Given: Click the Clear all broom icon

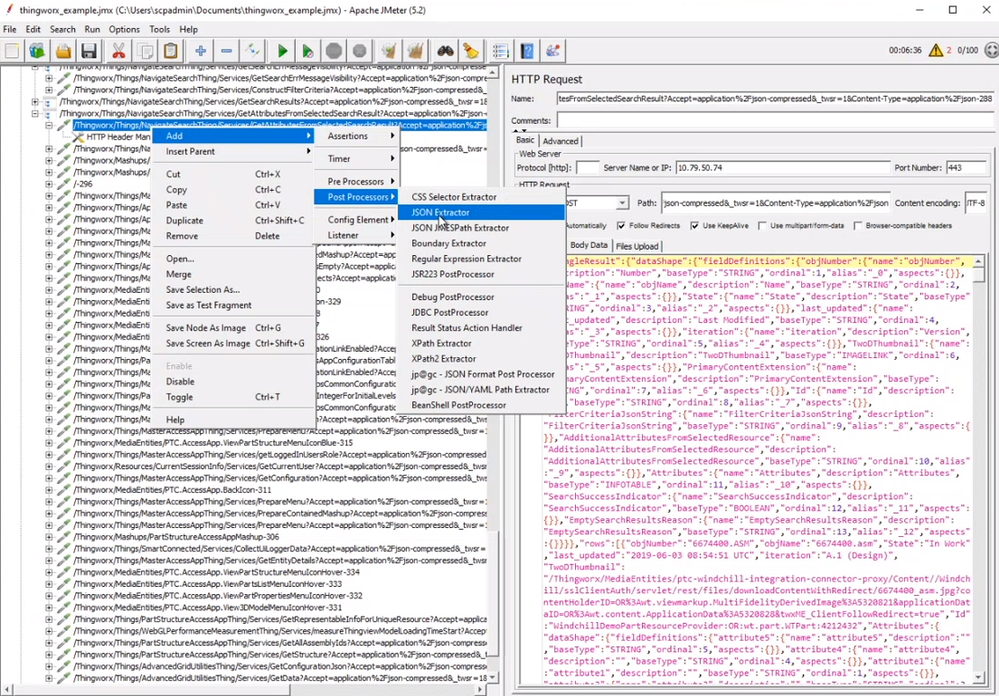Looking at the screenshot, I should tap(415, 50).
